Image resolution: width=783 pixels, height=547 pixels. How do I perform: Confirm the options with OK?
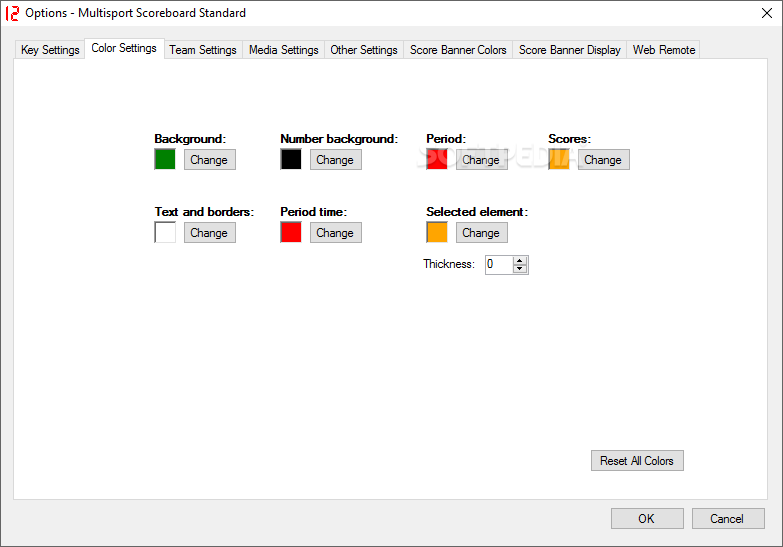(647, 519)
